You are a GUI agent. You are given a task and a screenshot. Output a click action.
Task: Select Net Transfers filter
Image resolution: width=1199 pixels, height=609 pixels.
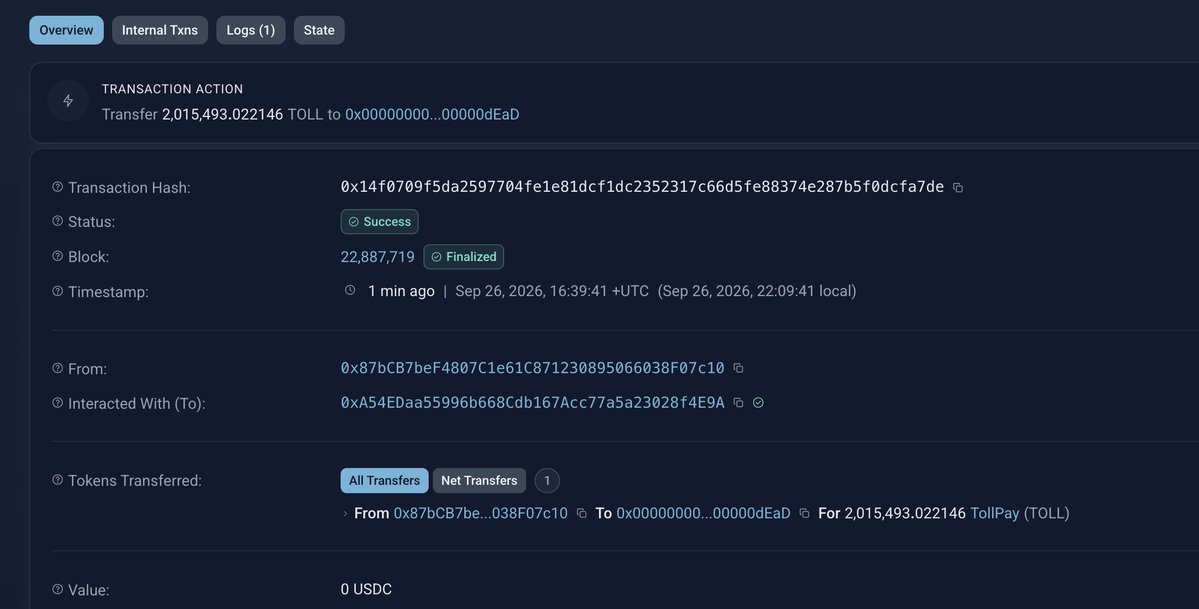479,480
